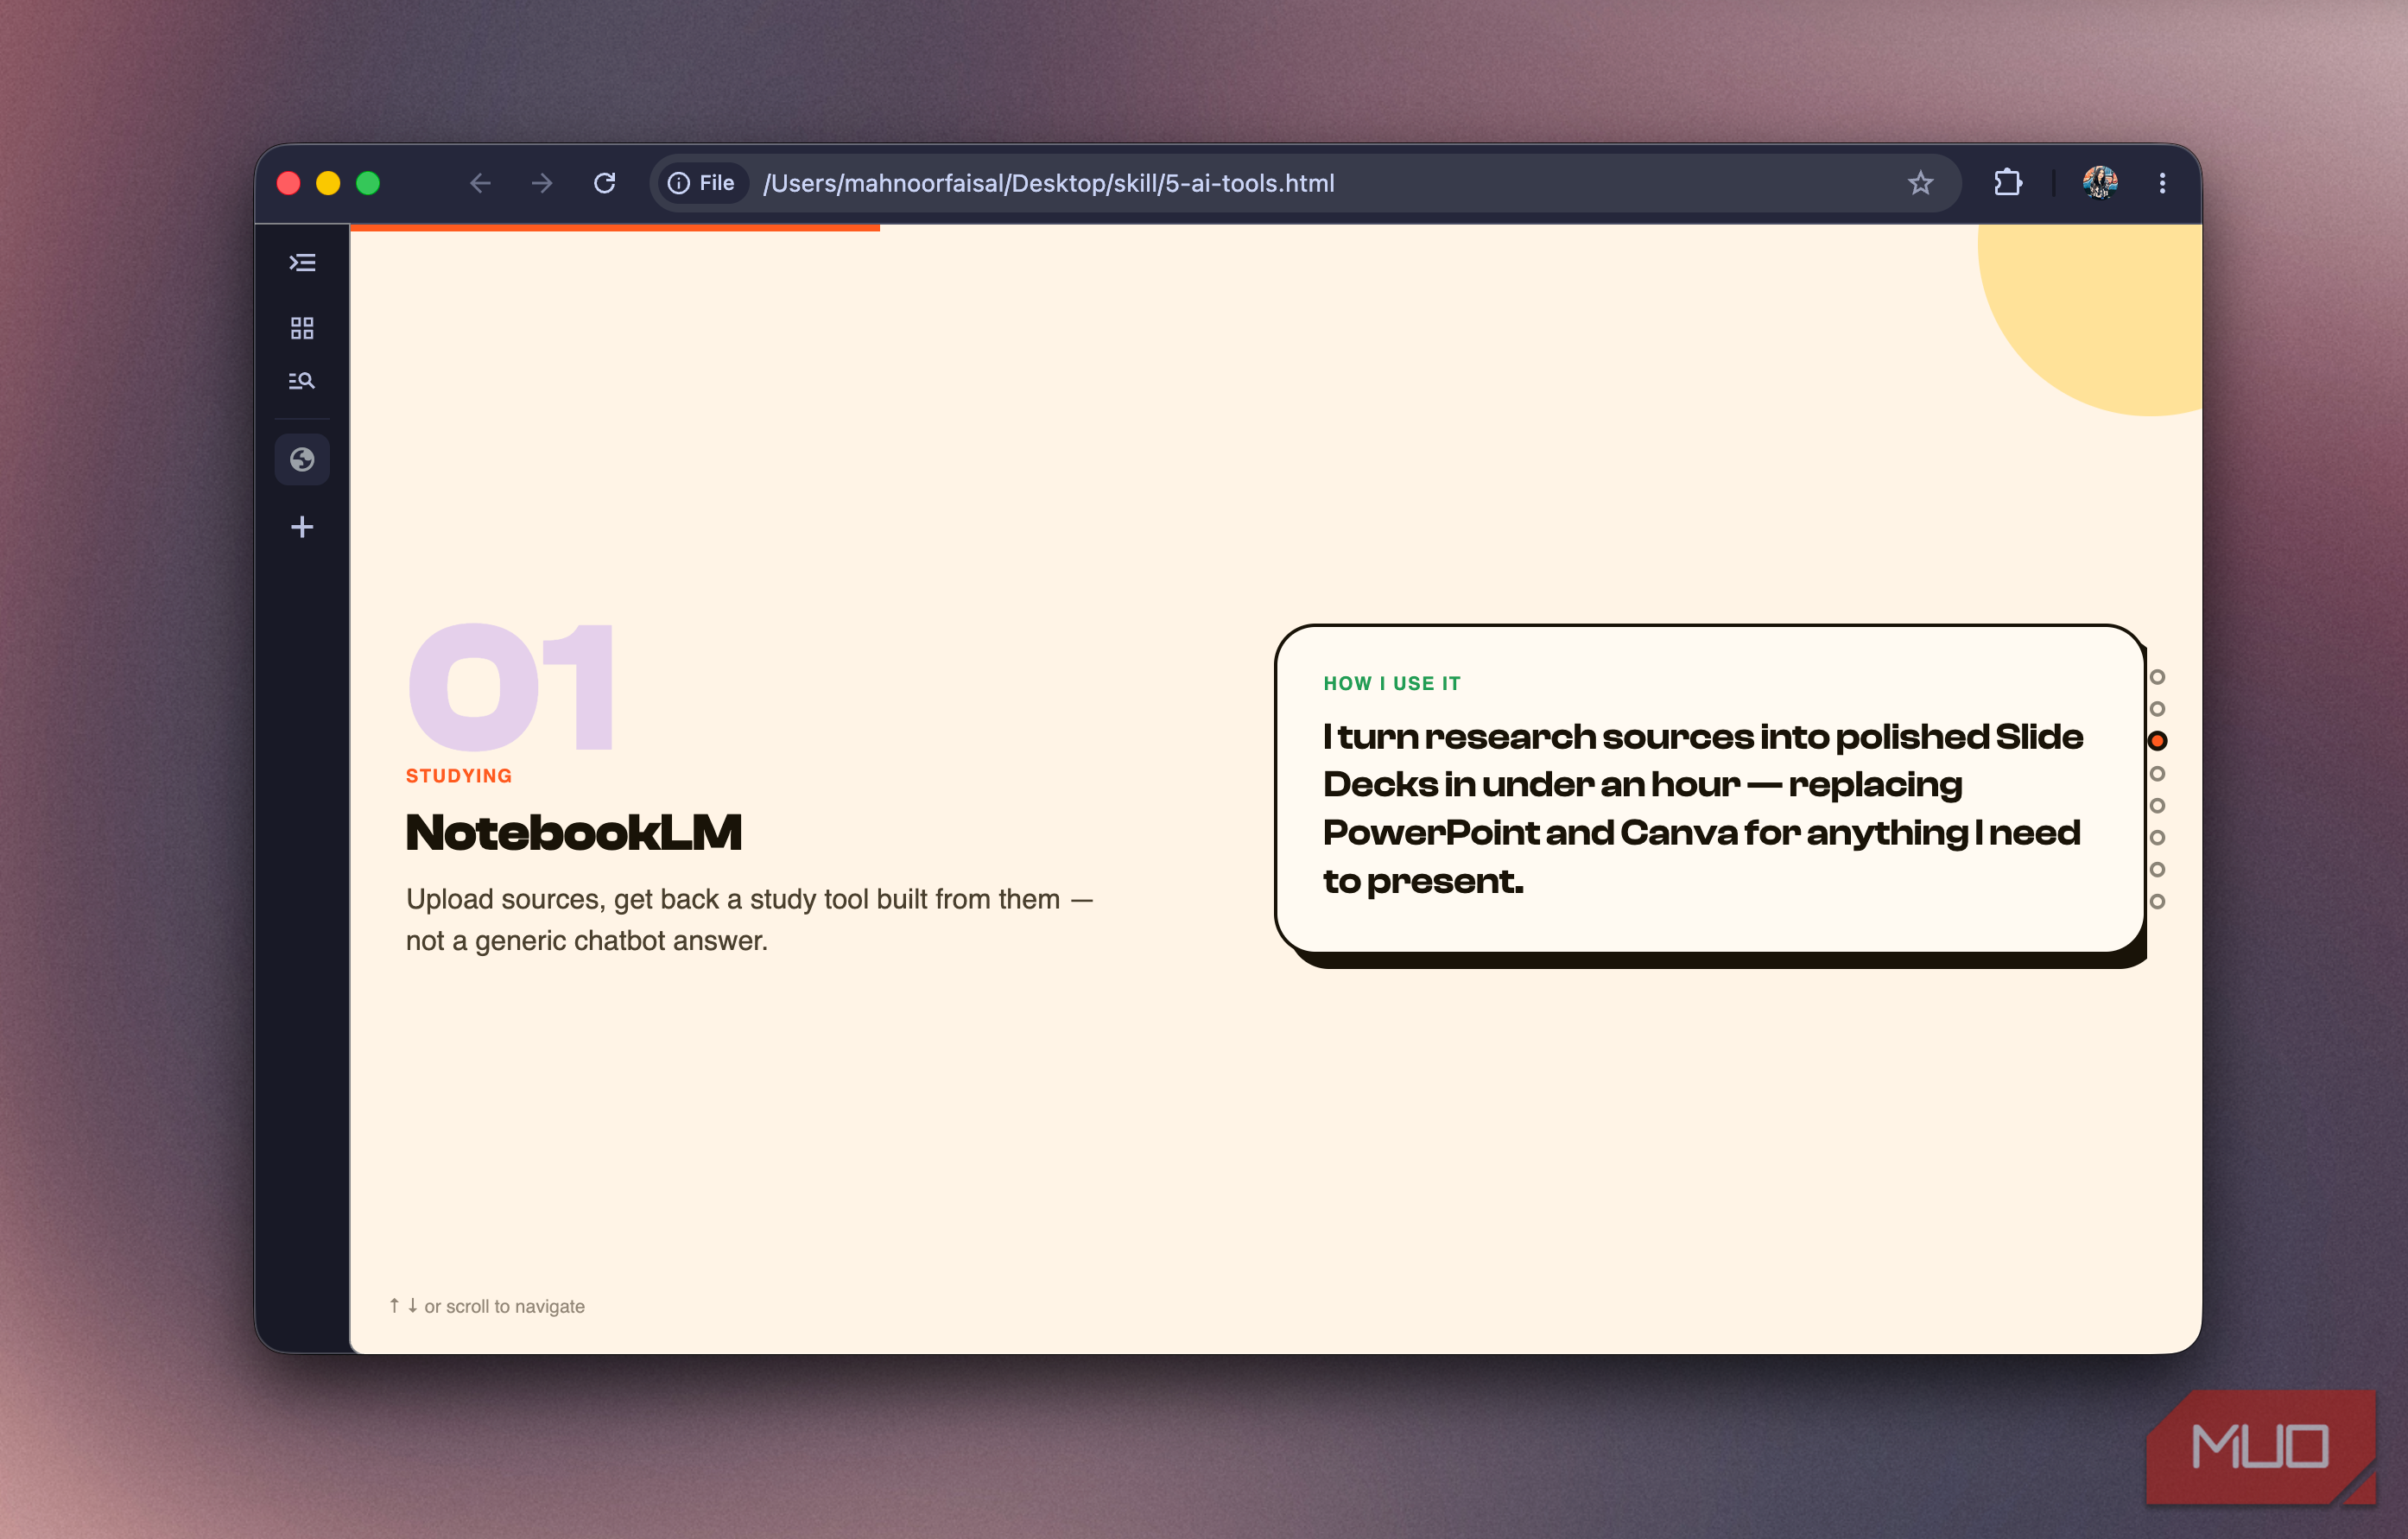Open the extensions puzzle icon
The height and width of the screenshot is (1539, 2408).
2008,183
